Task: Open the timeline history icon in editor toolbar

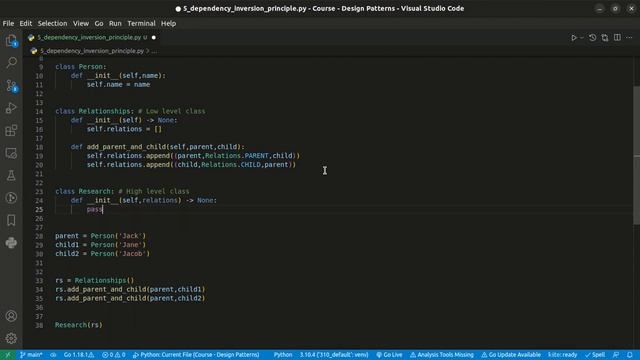Action: coord(592,38)
